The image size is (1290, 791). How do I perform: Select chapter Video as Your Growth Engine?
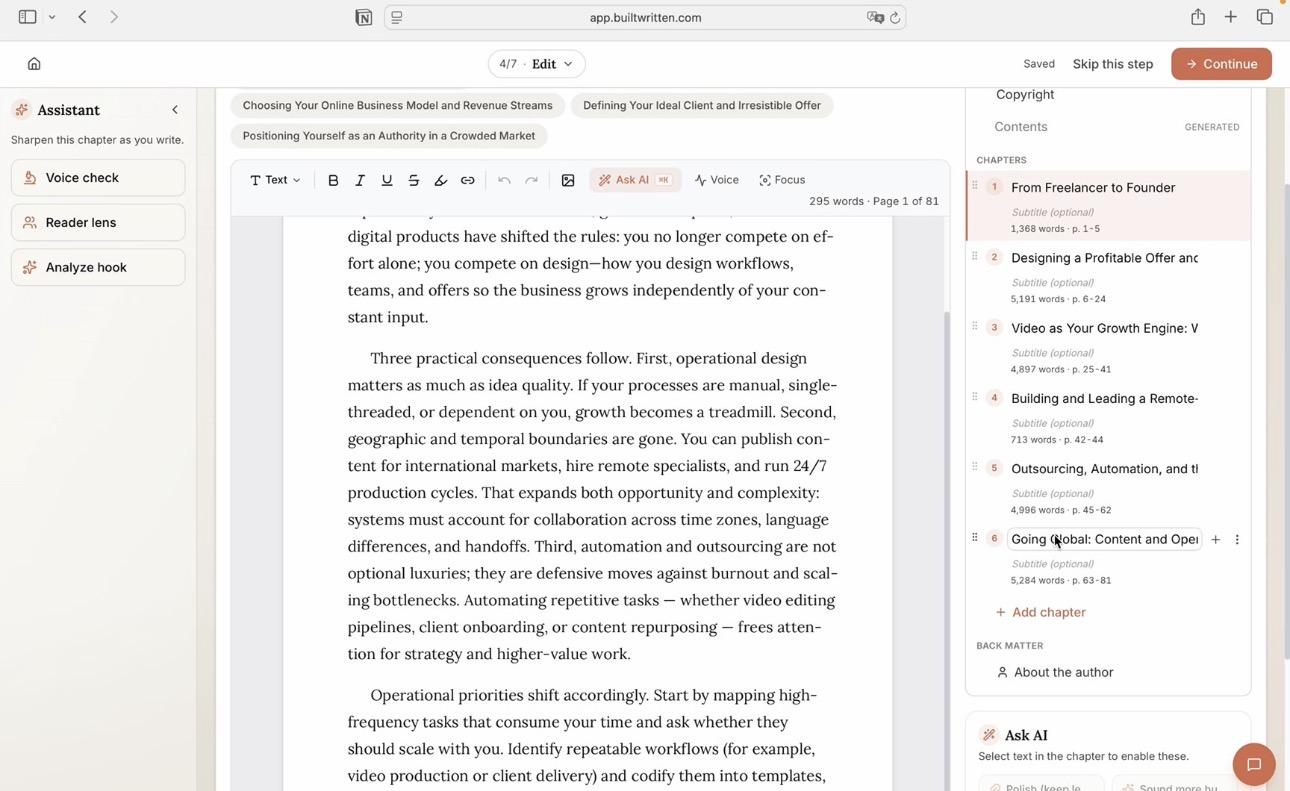[x=1104, y=328]
